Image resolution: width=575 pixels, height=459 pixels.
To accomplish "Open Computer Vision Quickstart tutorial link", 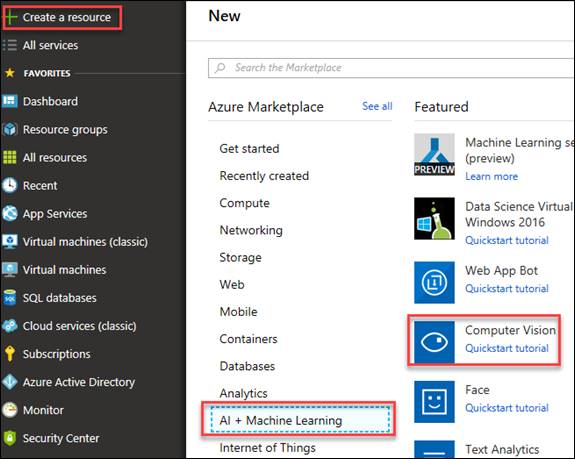I will [507, 348].
